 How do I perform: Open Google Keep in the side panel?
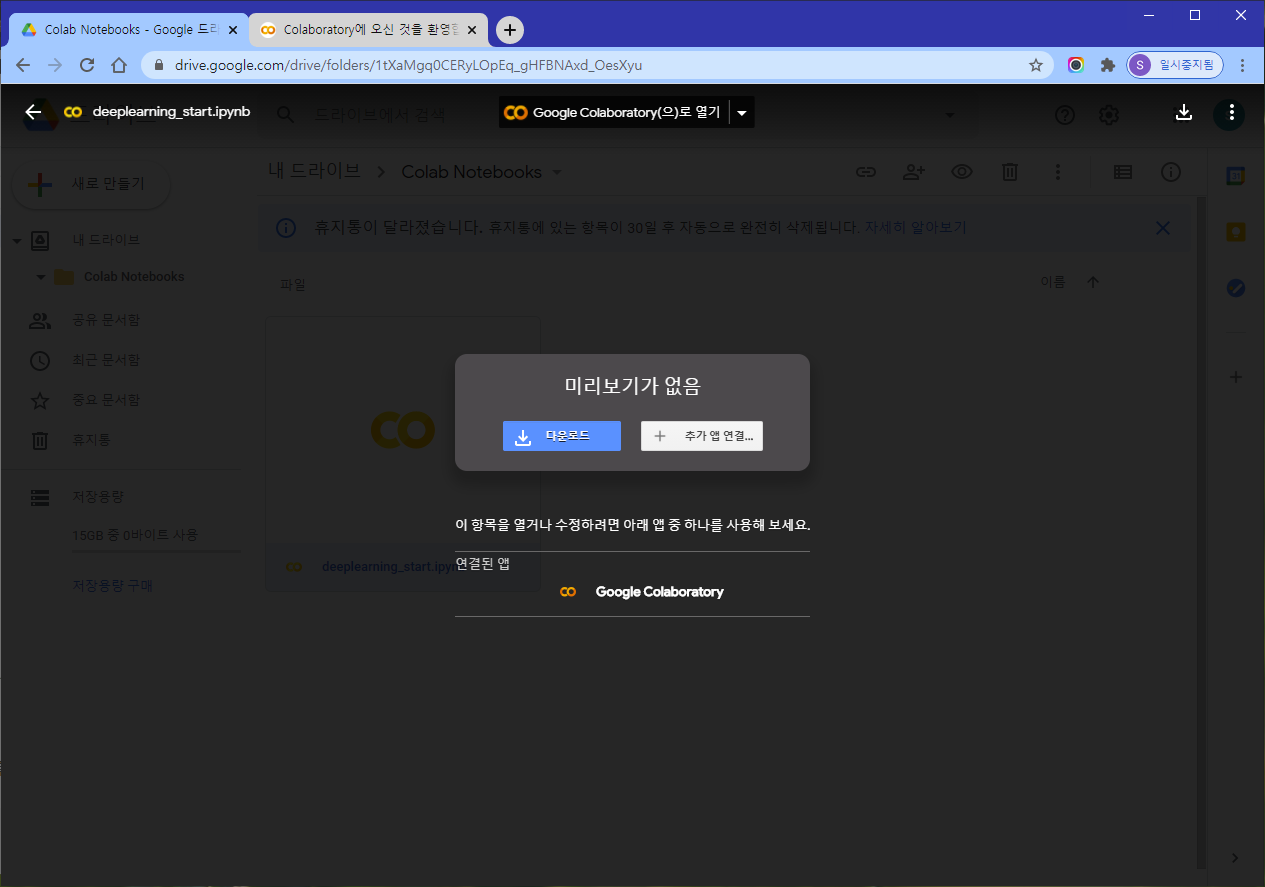coord(1237,231)
